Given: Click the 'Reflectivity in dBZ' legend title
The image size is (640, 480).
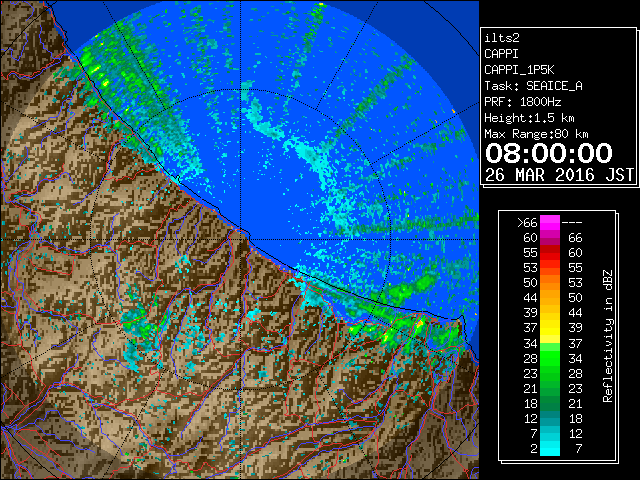Looking at the screenshot, I should (608, 336).
